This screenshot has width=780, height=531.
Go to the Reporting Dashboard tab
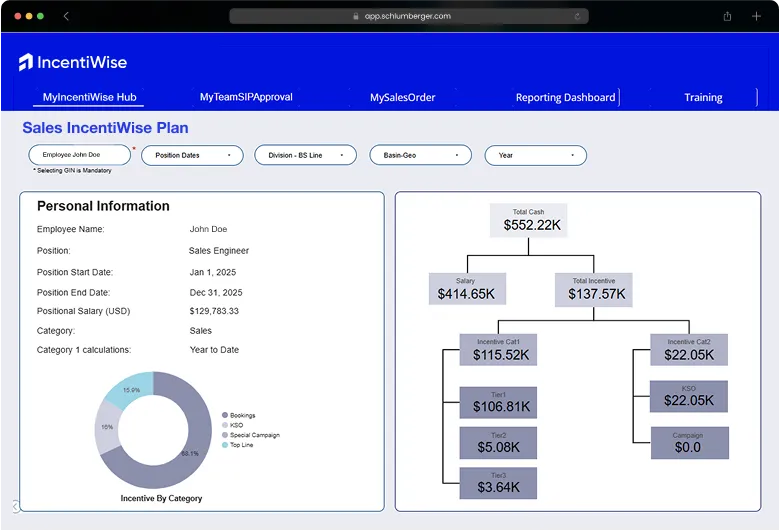point(566,98)
